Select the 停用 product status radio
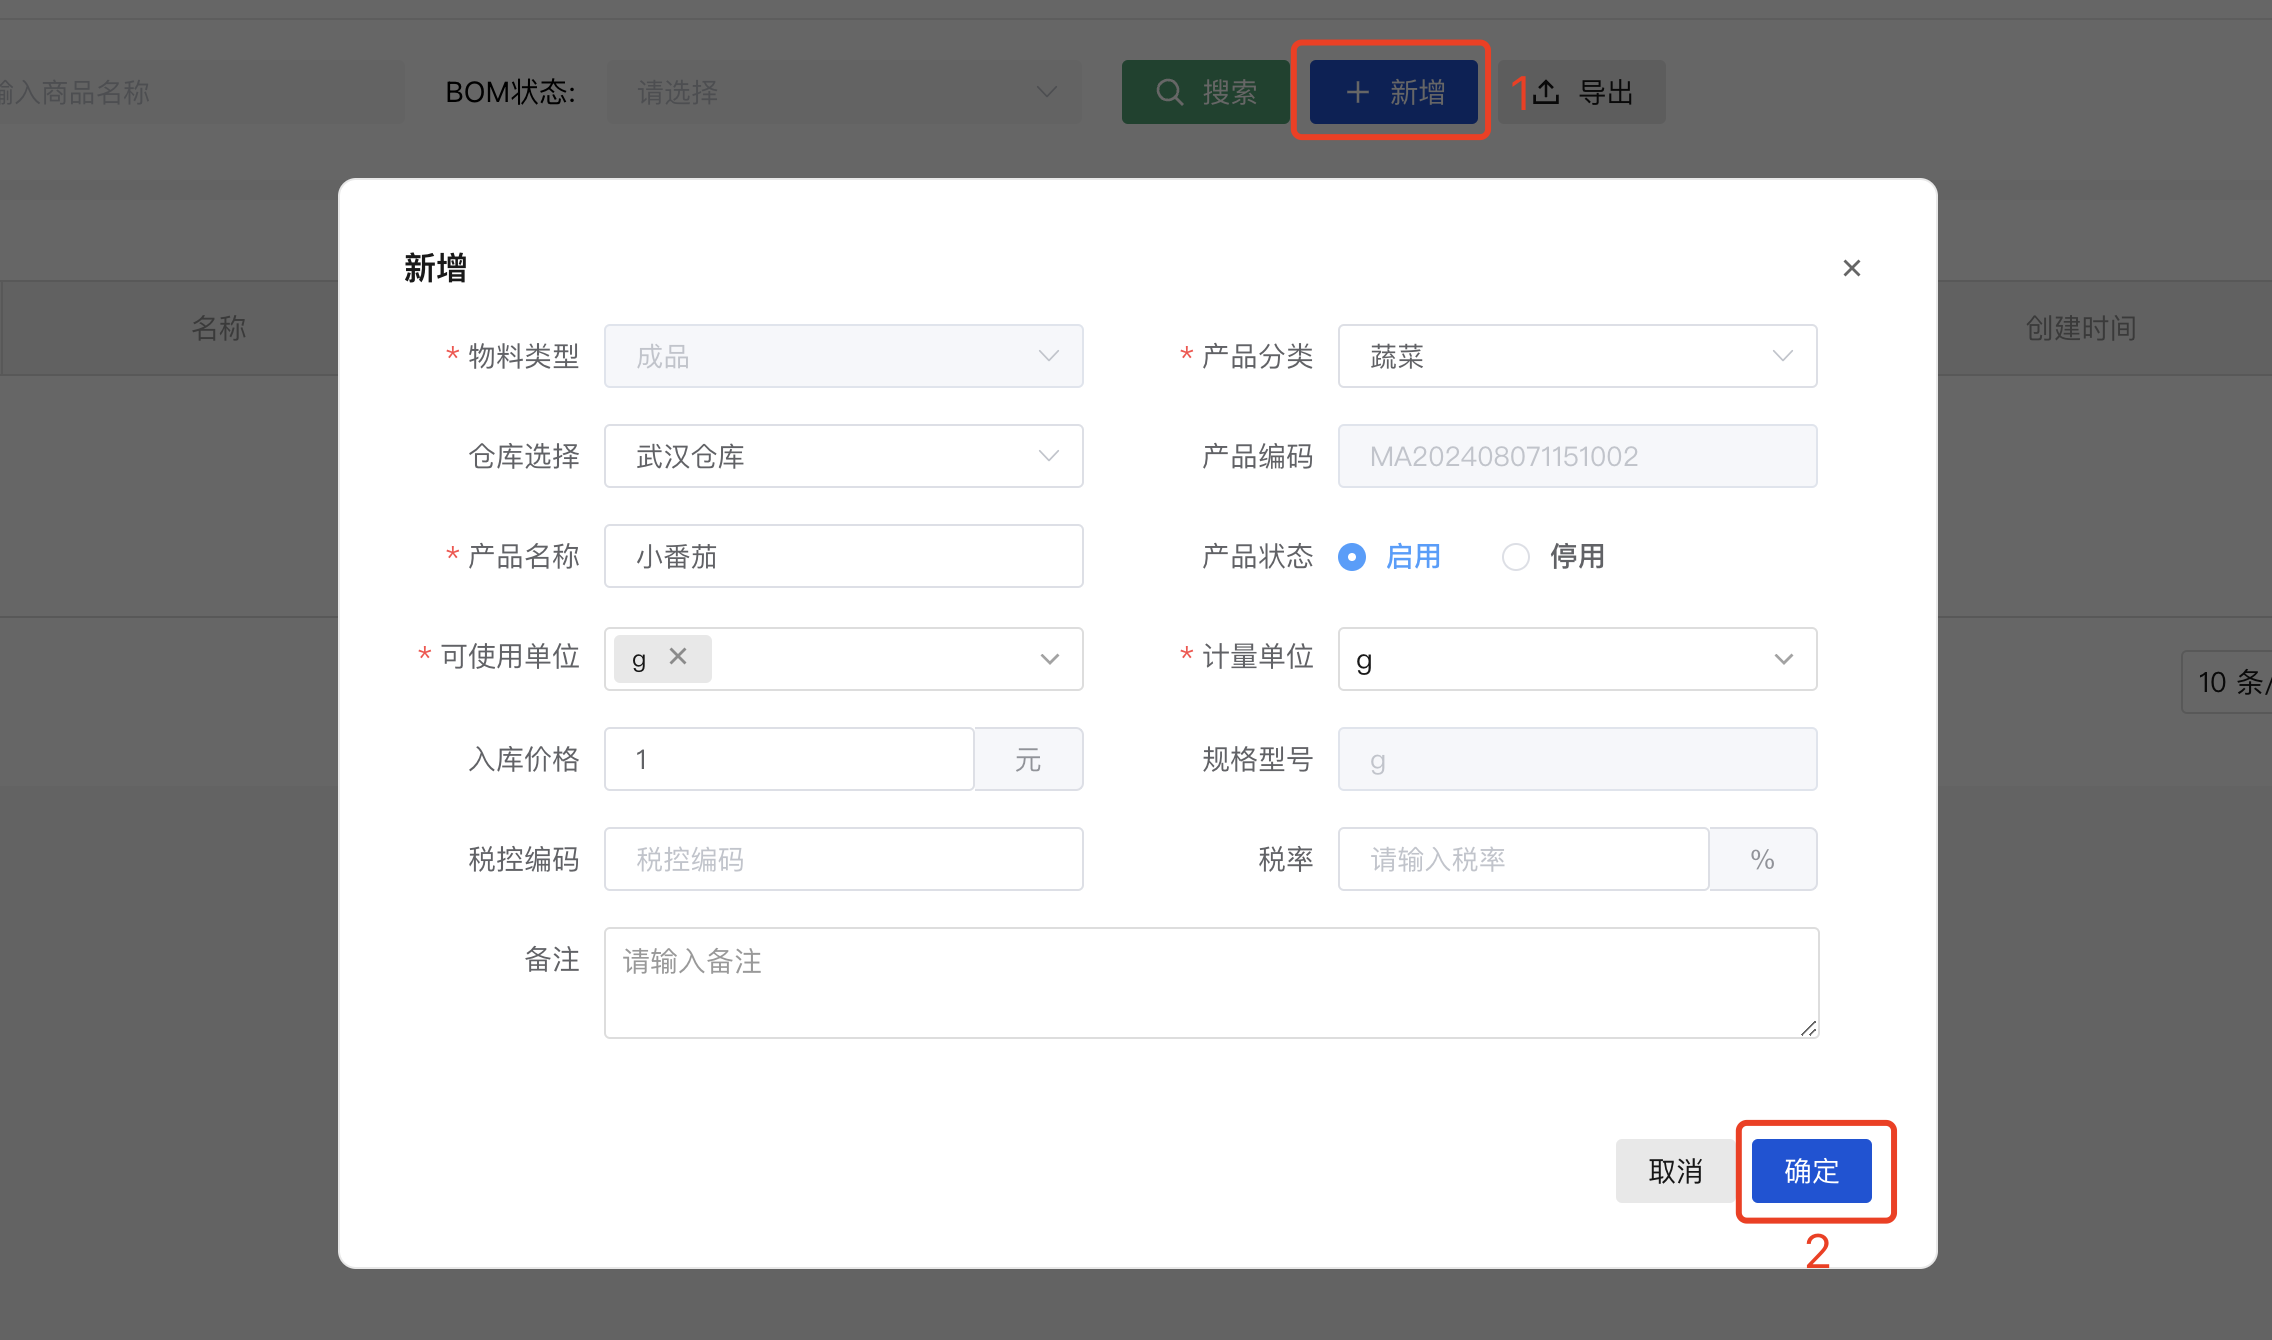The image size is (2272, 1340). click(x=1516, y=557)
